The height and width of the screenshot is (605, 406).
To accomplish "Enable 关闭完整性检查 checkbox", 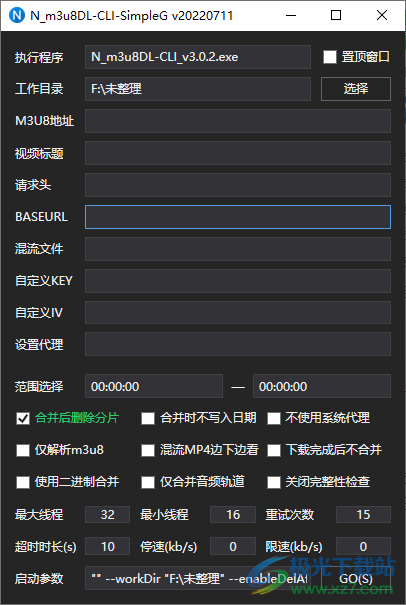I will point(274,482).
